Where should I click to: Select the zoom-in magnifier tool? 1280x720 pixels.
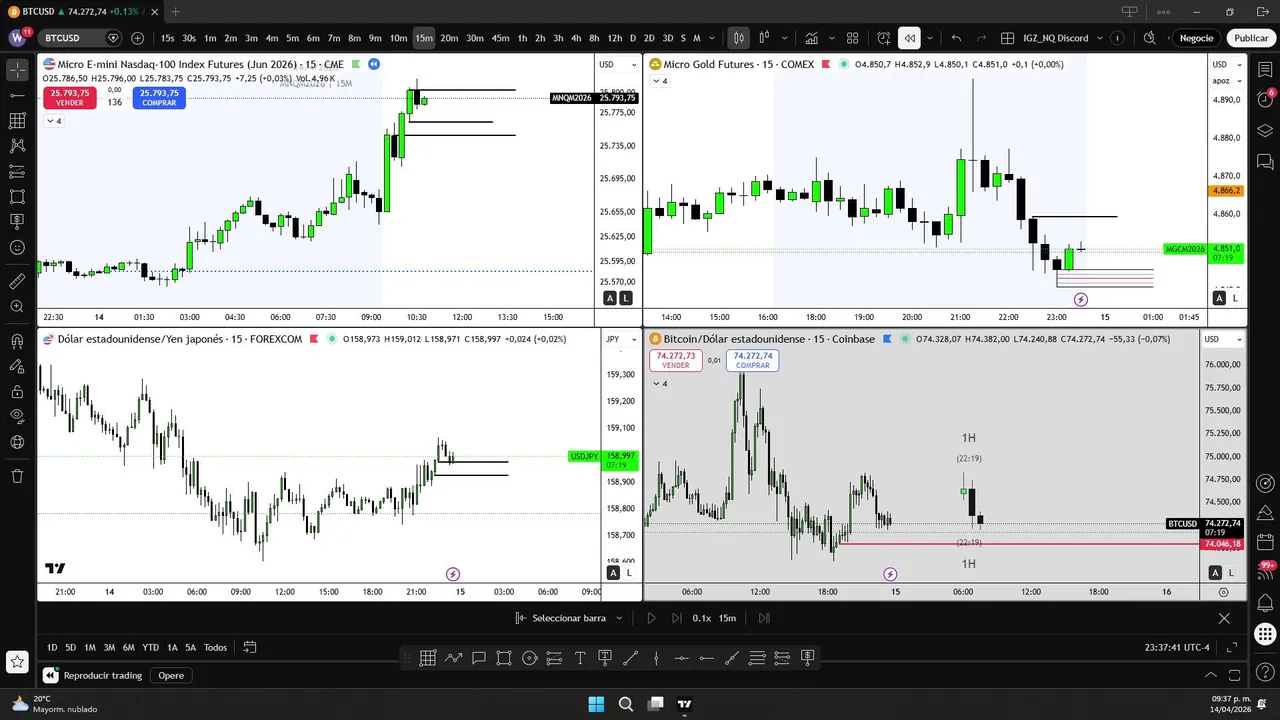17,307
